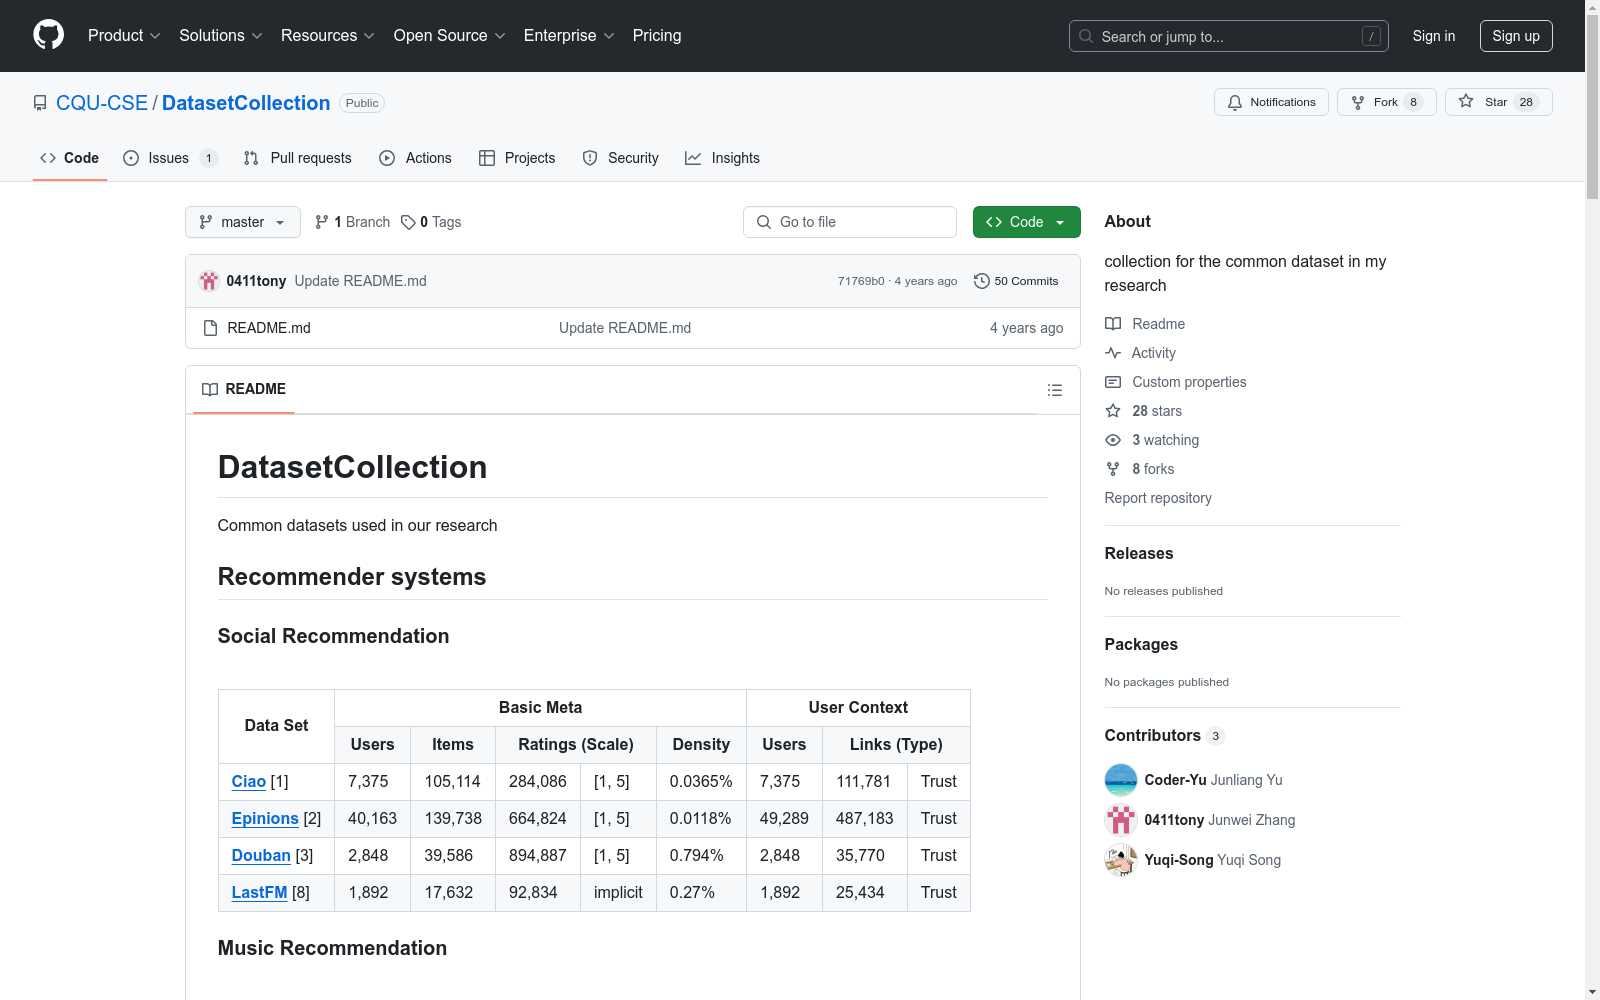
Task: Click the search magnifier icon
Action: (x=1086, y=36)
